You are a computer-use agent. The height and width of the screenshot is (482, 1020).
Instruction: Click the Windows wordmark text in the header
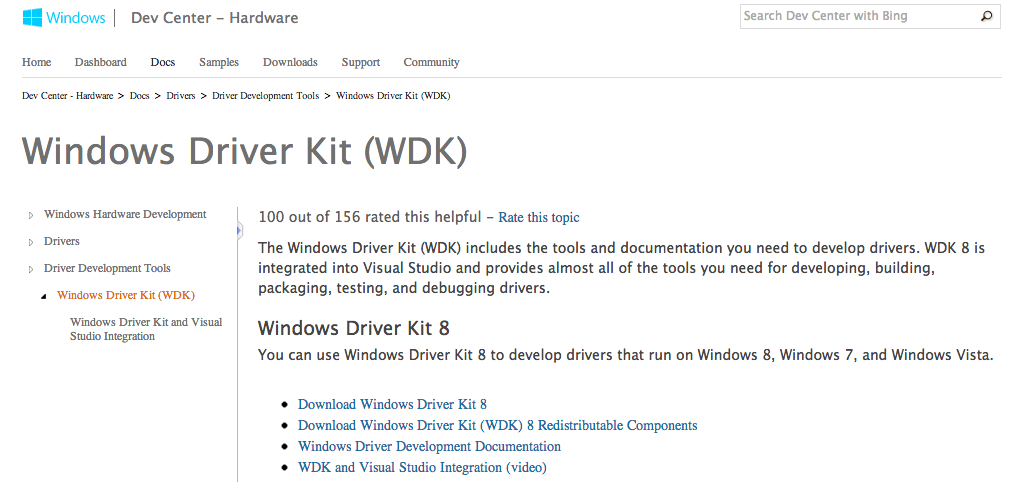pos(75,18)
